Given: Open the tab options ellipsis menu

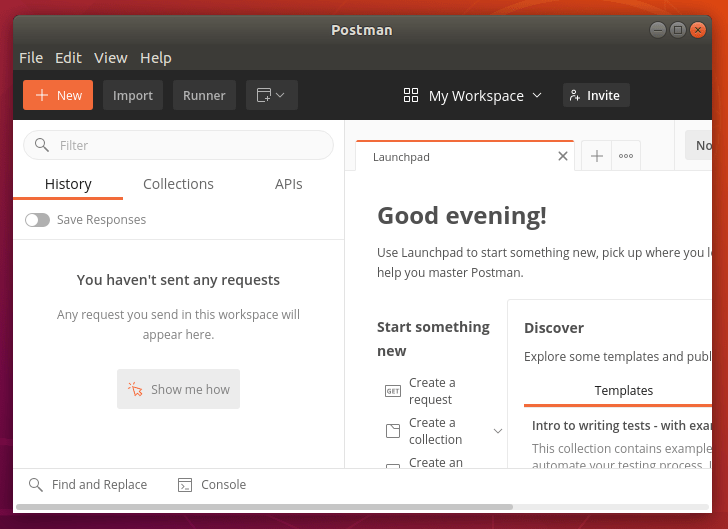Looking at the screenshot, I should 626,156.
